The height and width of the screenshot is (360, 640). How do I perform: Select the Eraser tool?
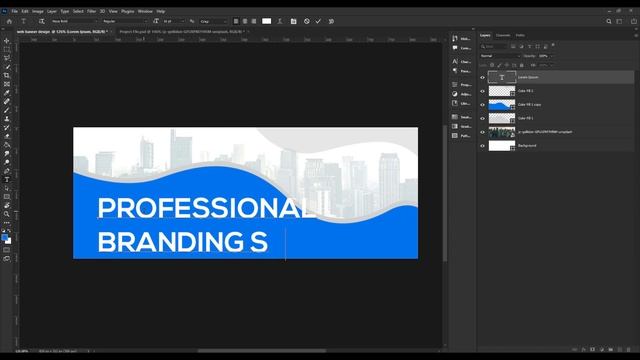[7, 136]
